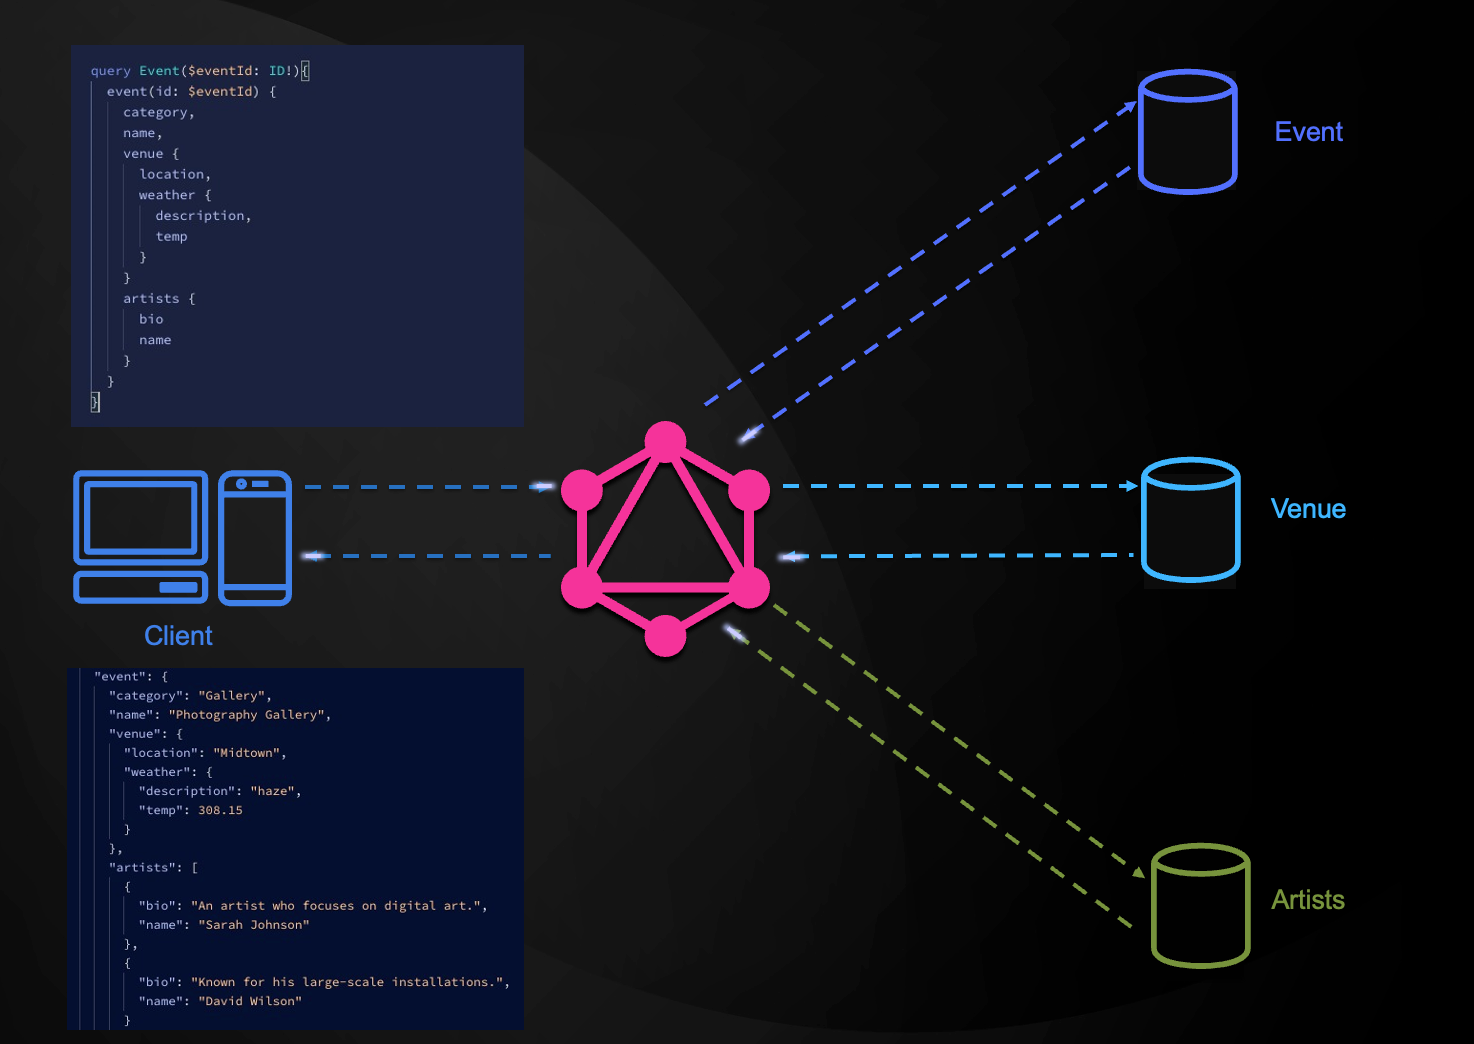Click the bottom center node of the GraphQL logo
1474x1044 pixels.
[x=666, y=637]
